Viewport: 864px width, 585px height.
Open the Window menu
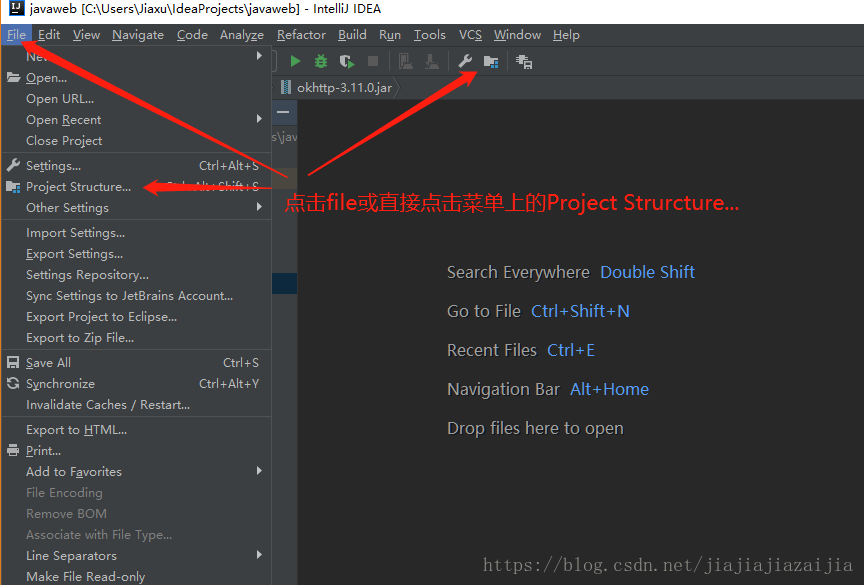click(x=517, y=35)
